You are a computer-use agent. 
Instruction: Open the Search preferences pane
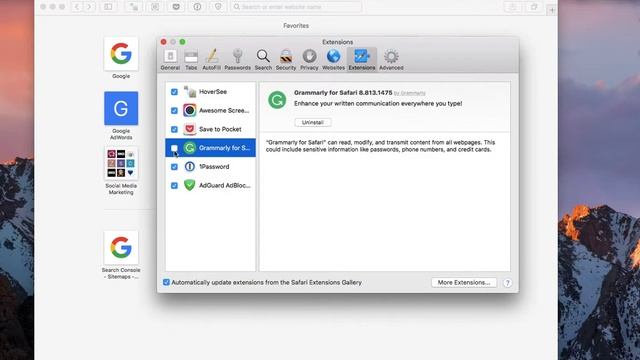tap(263, 60)
